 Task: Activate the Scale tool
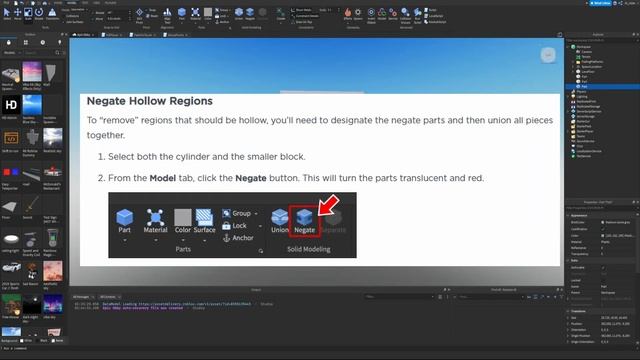[28, 14]
